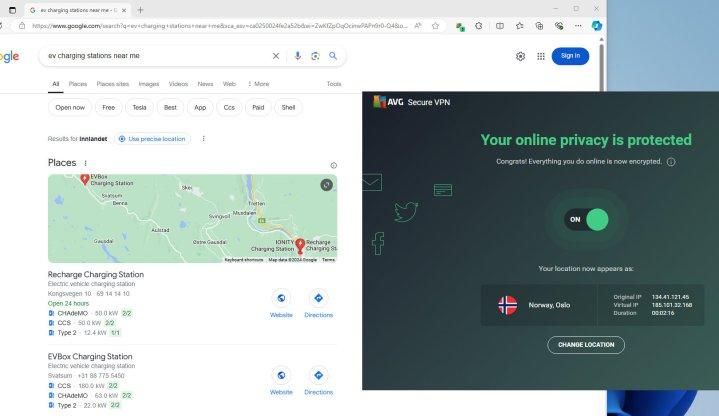Click encryption info icon in AVG VPN
The height and width of the screenshot is (416, 719).
point(671,162)
